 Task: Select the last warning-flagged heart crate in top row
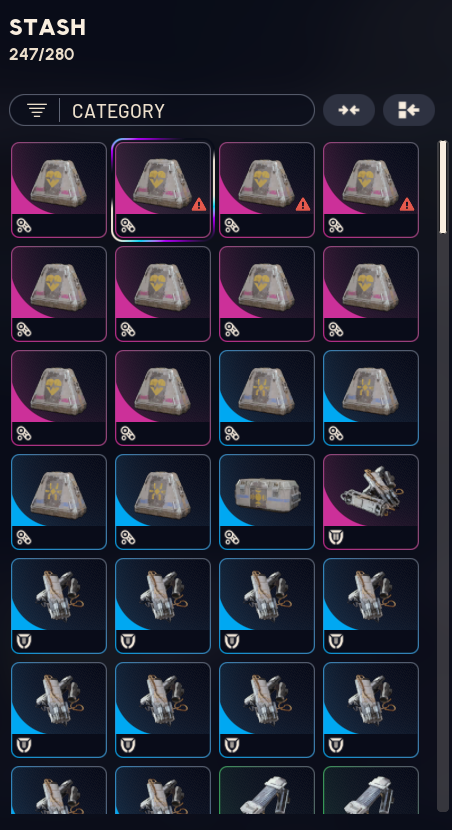coord(370,190)
